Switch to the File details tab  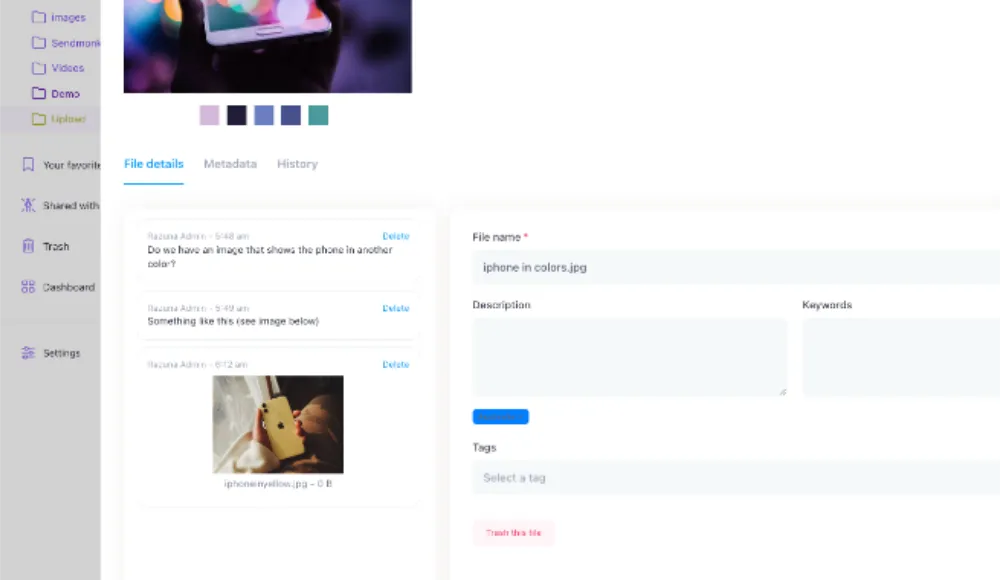click(154, 164)
